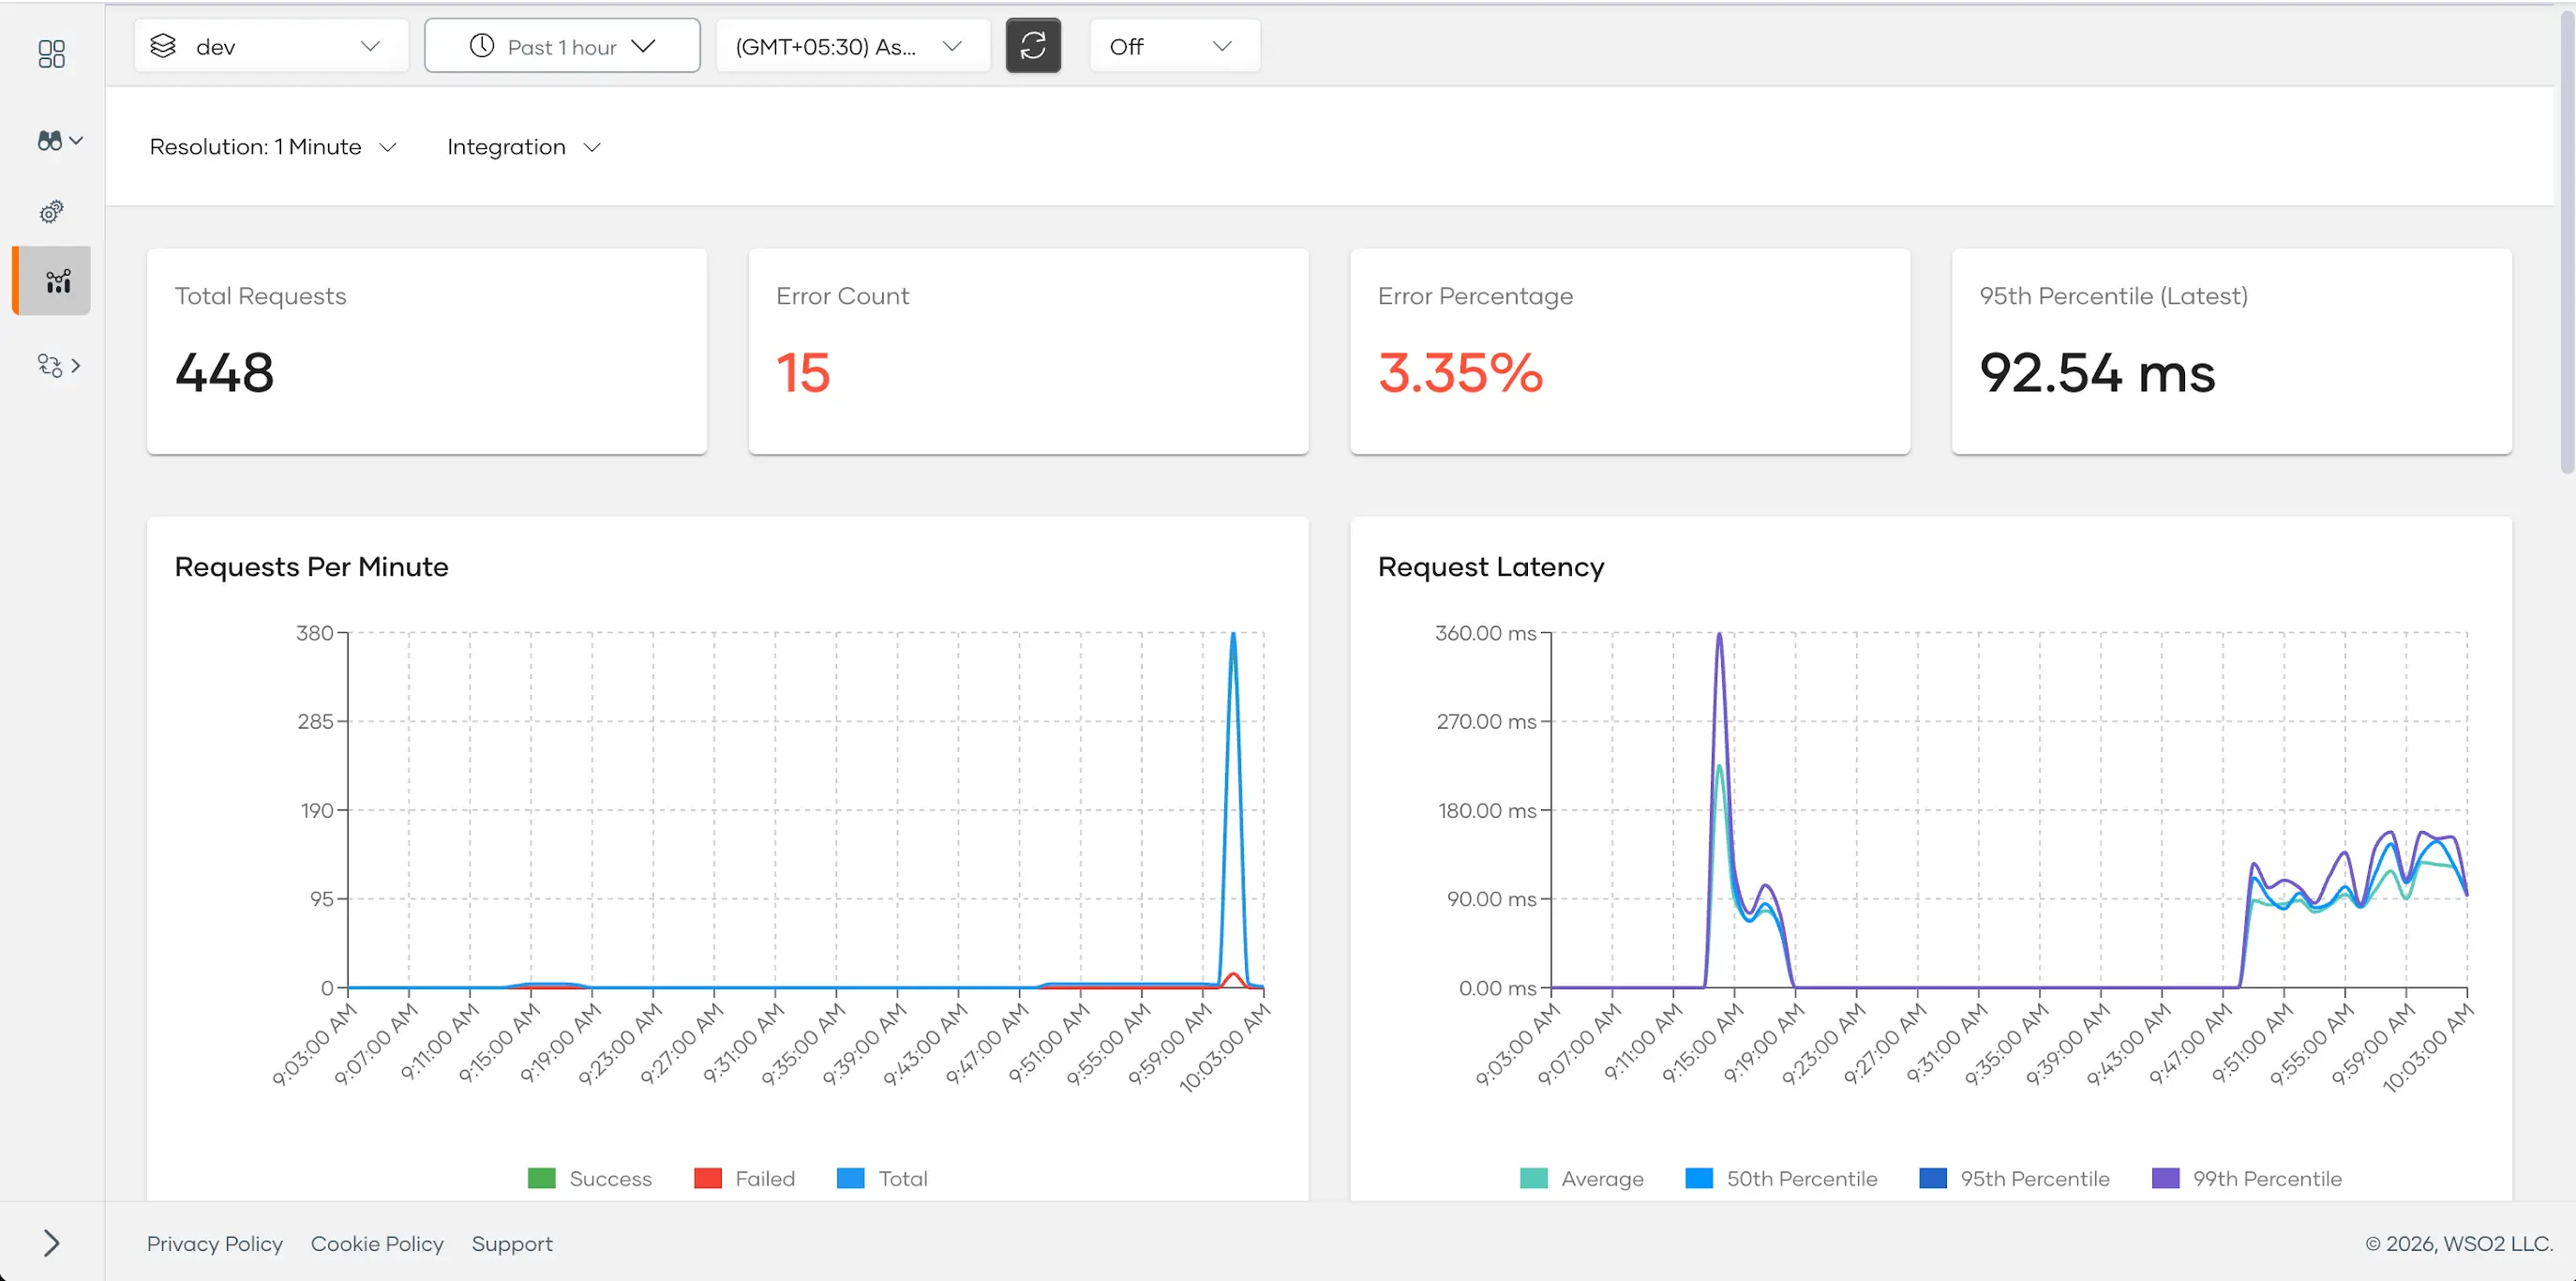This screenshot has height=1281, width=2576.
Task: Expand the Resolution: 1 Minute selector
Action: 273,147
